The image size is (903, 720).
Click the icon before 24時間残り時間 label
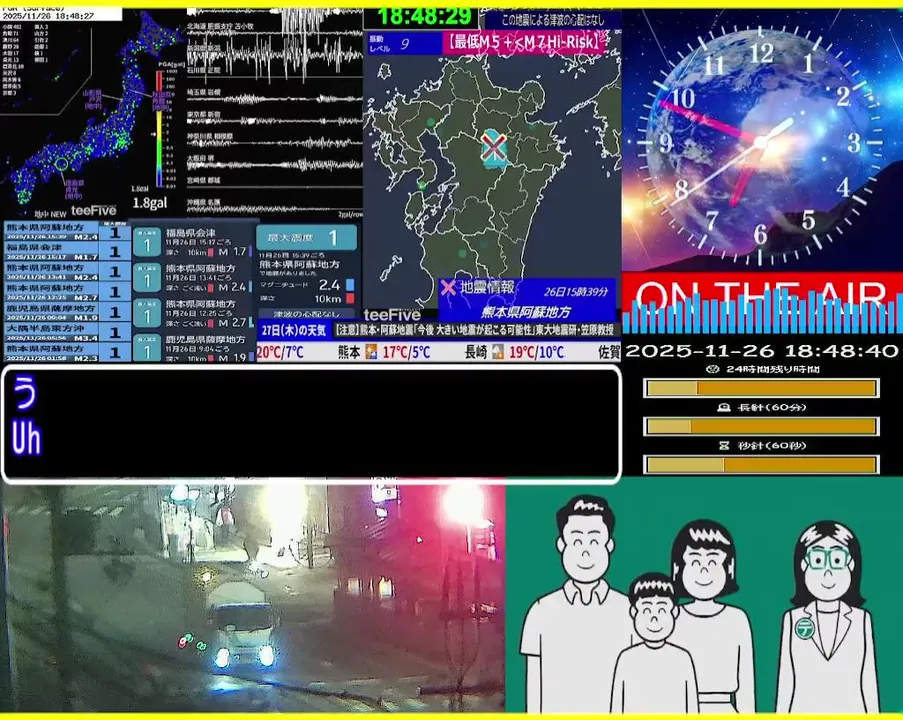click(x=713, y=369)
